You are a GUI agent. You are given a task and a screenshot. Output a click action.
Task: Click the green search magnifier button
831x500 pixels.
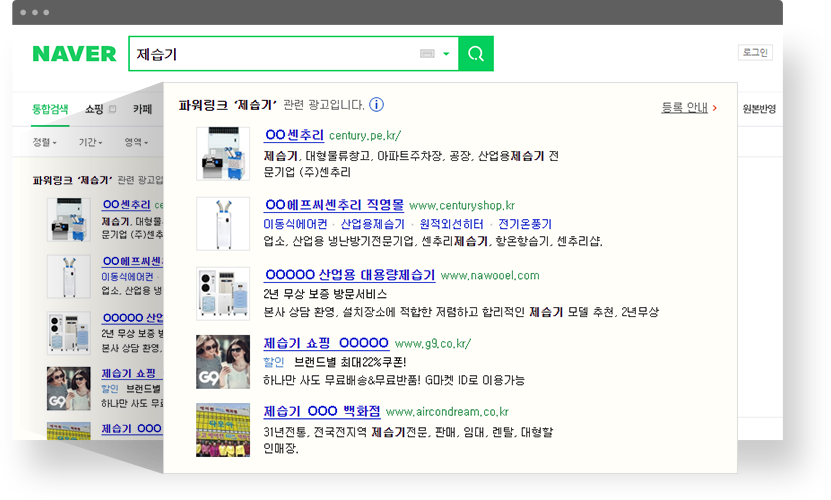click(476, 54)
